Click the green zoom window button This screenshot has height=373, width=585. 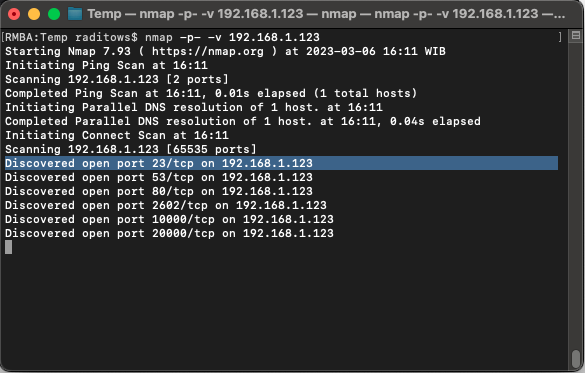[54, 14]
